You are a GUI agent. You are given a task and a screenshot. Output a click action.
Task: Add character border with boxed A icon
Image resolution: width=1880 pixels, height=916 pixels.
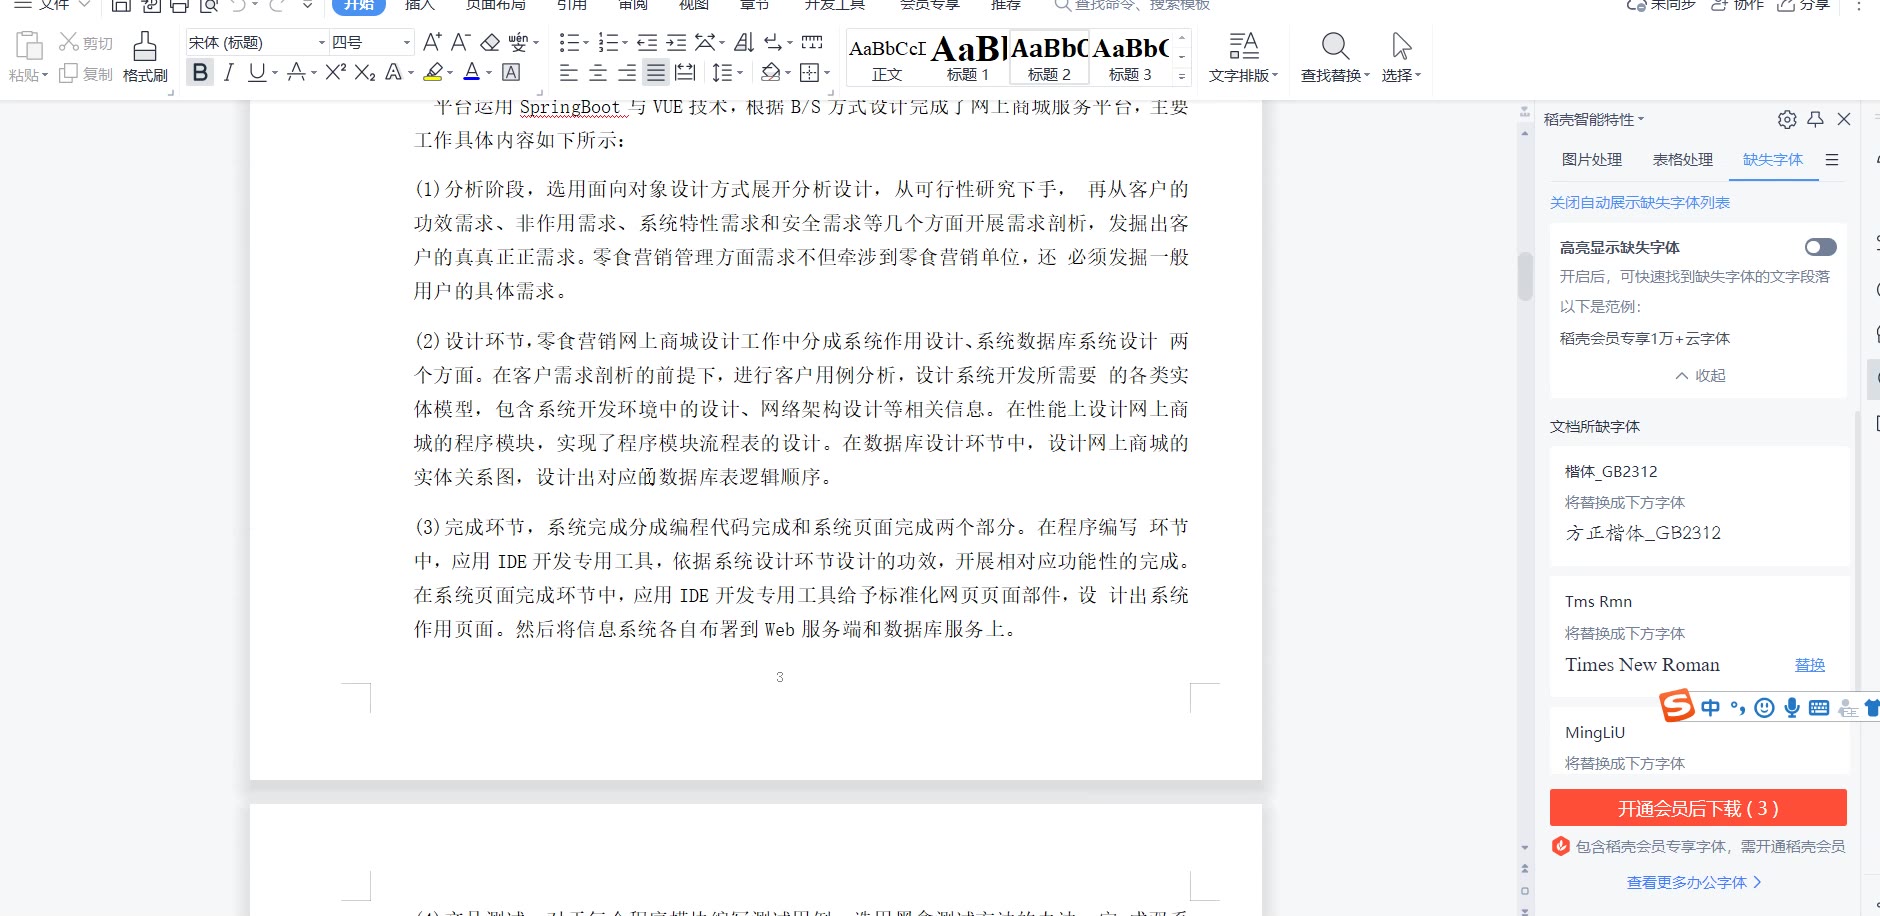tap(511, 72)
